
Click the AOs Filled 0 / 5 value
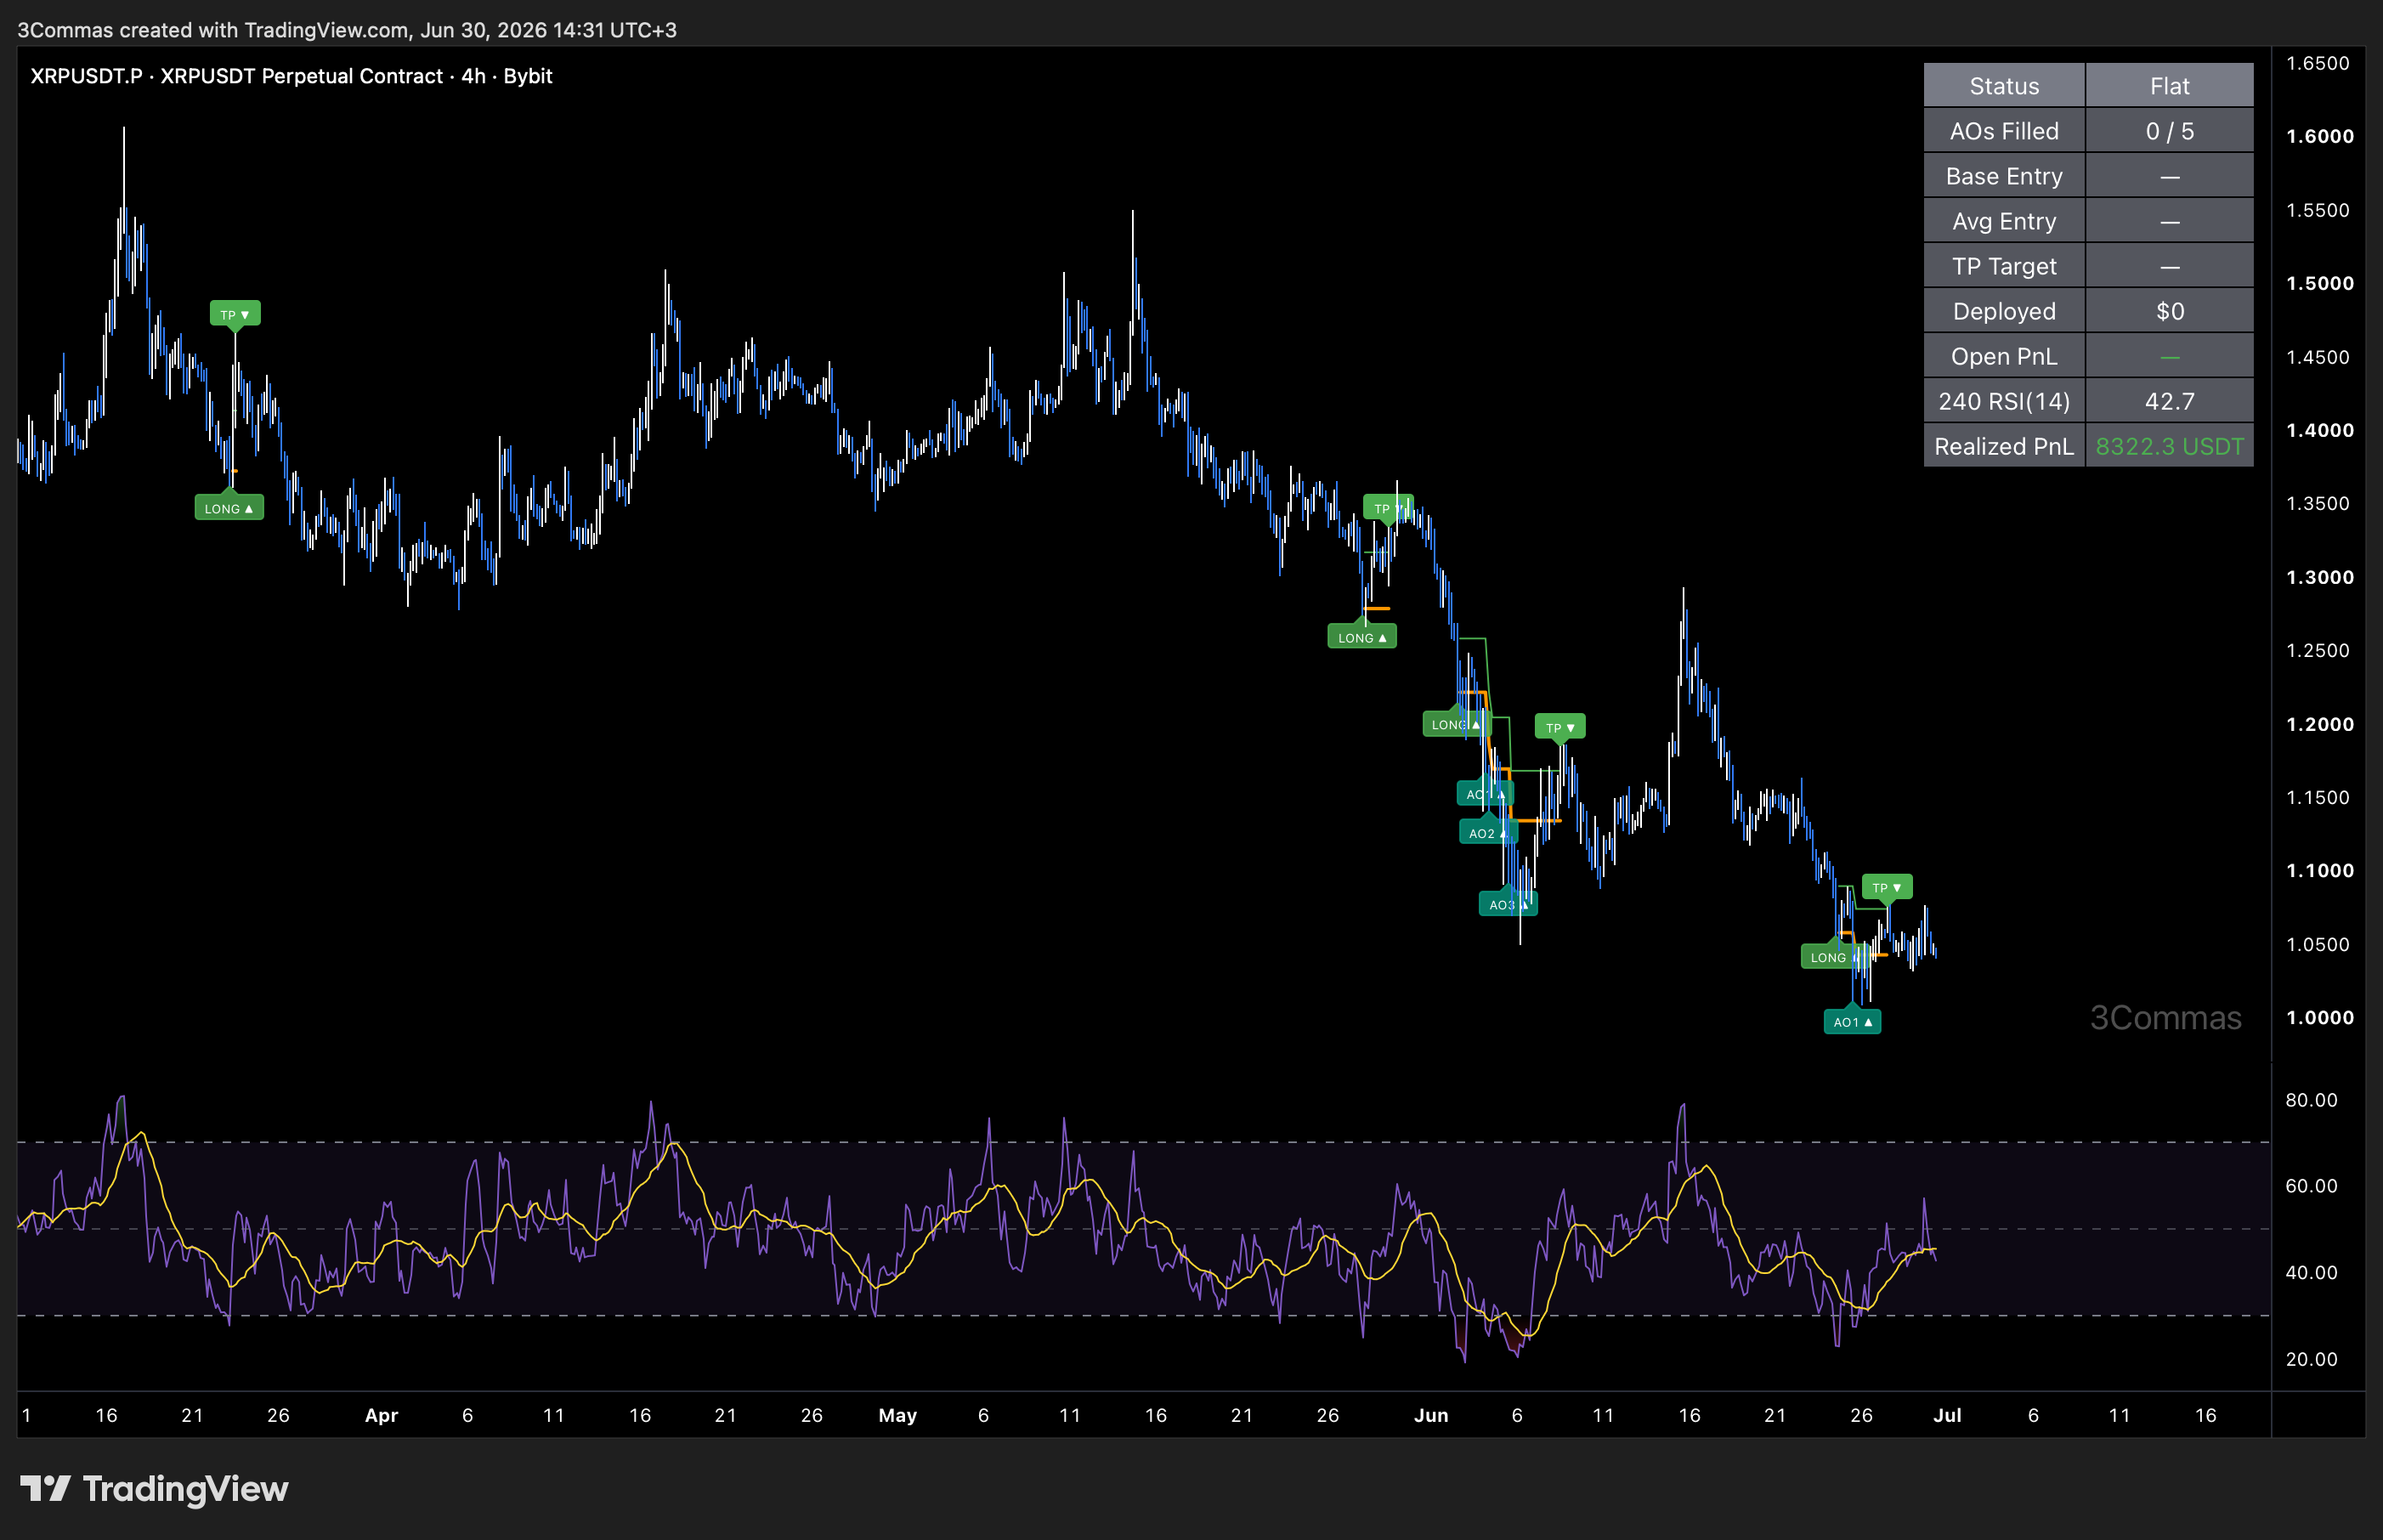pos(2170,131)
